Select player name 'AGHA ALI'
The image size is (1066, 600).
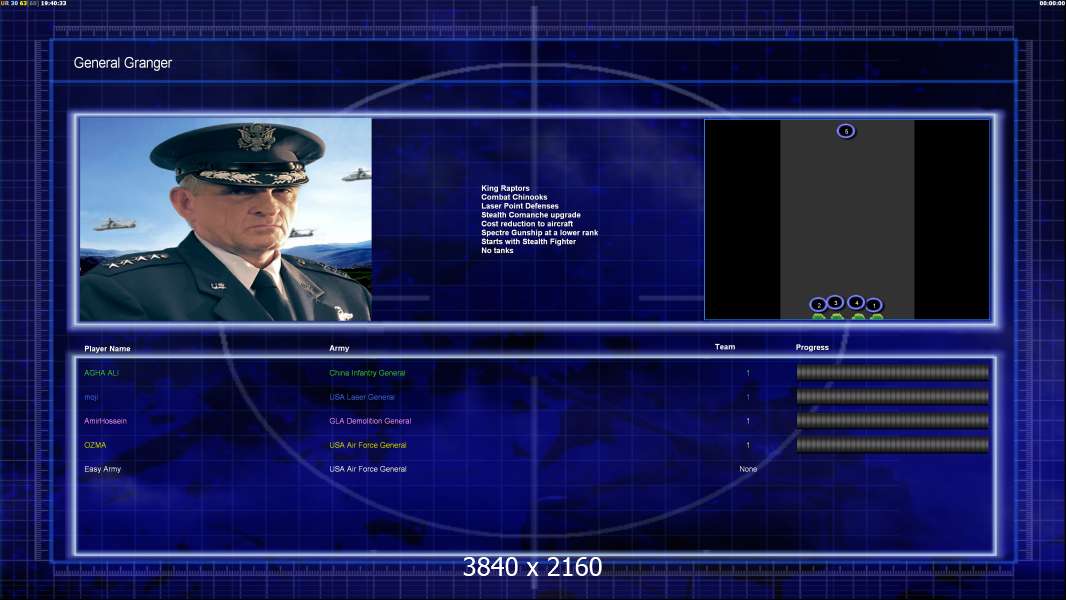101,373
